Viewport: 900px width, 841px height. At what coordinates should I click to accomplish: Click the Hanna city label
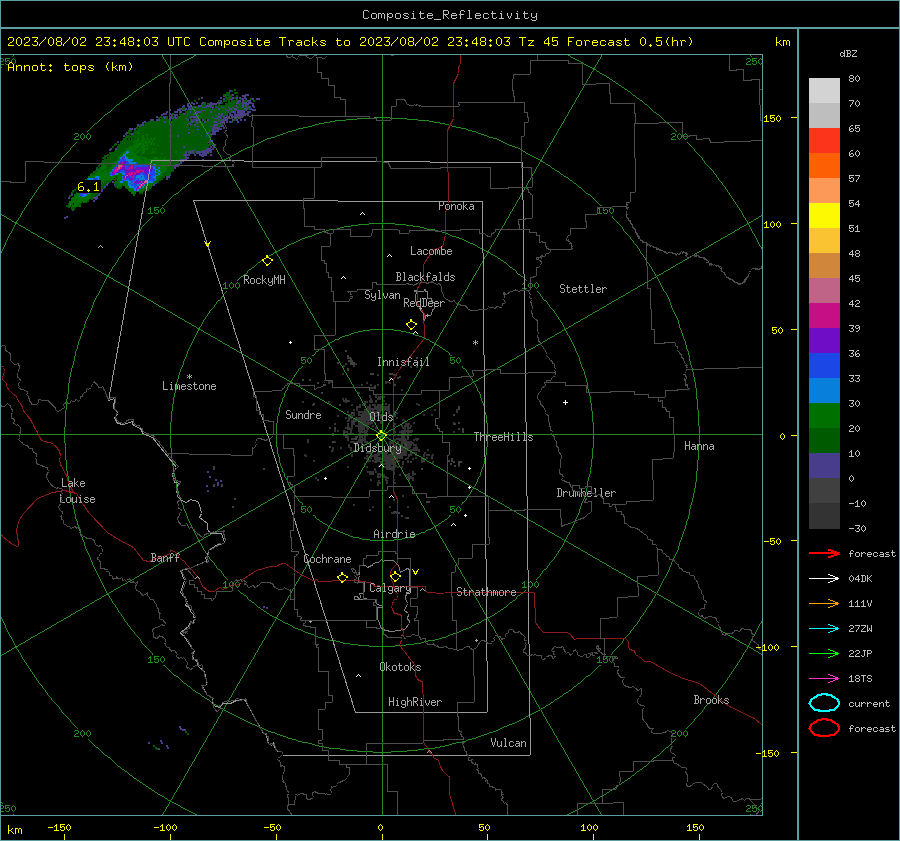[x=699, y=446]
